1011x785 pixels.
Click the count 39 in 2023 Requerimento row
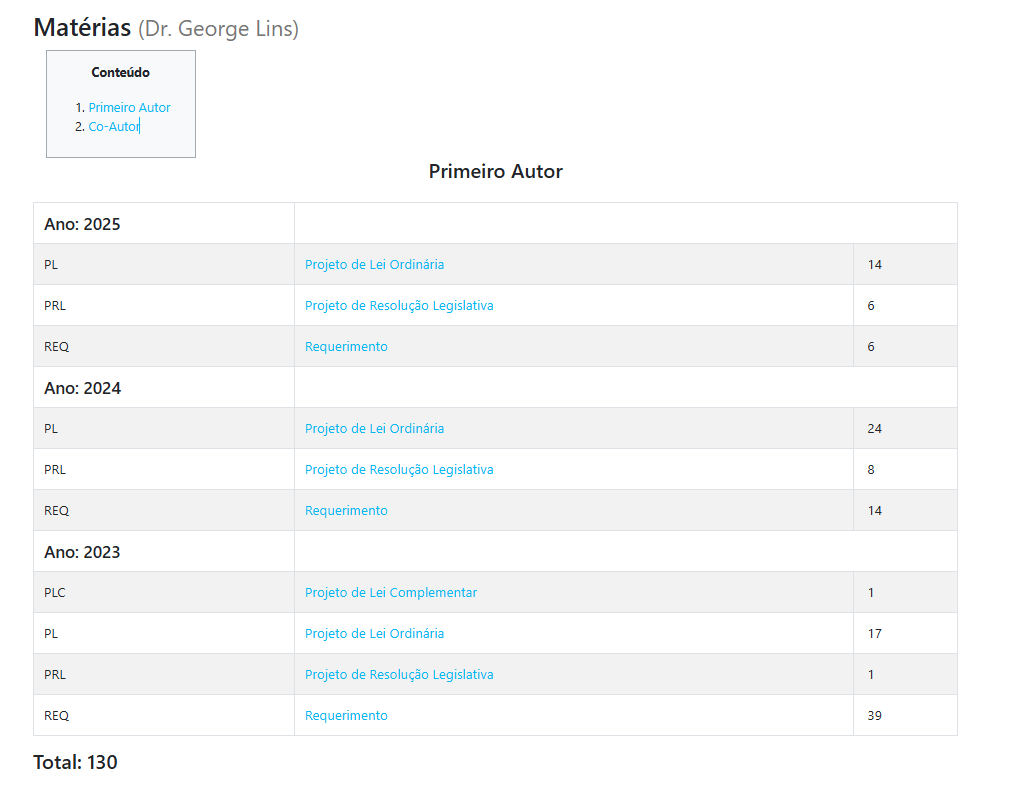point(874,716)
